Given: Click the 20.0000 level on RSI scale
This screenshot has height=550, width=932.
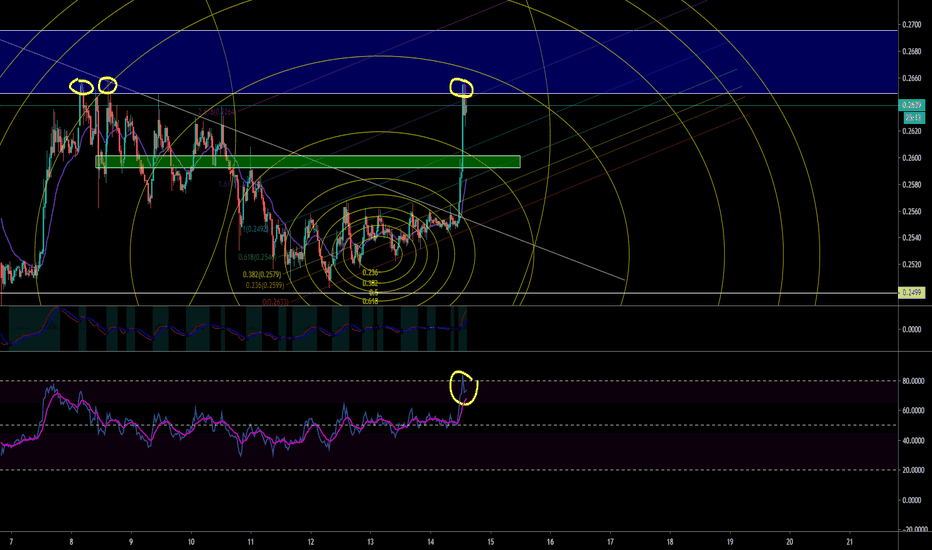Looking at the screenshot, I should coord(913,470).
